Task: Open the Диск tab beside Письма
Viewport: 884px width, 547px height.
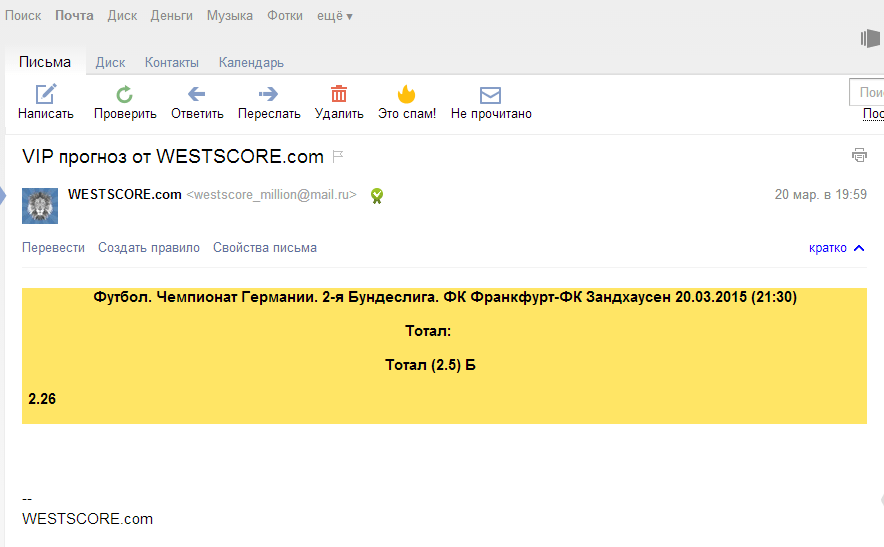Action: click(110, 62)
